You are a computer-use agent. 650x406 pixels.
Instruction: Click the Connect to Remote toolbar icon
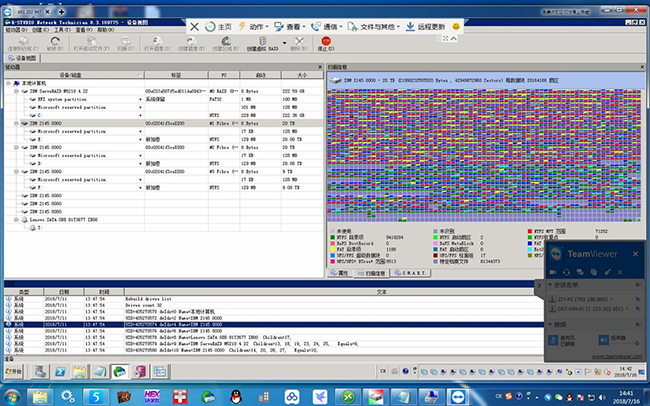pyautogui.click(x=23, y=43)
